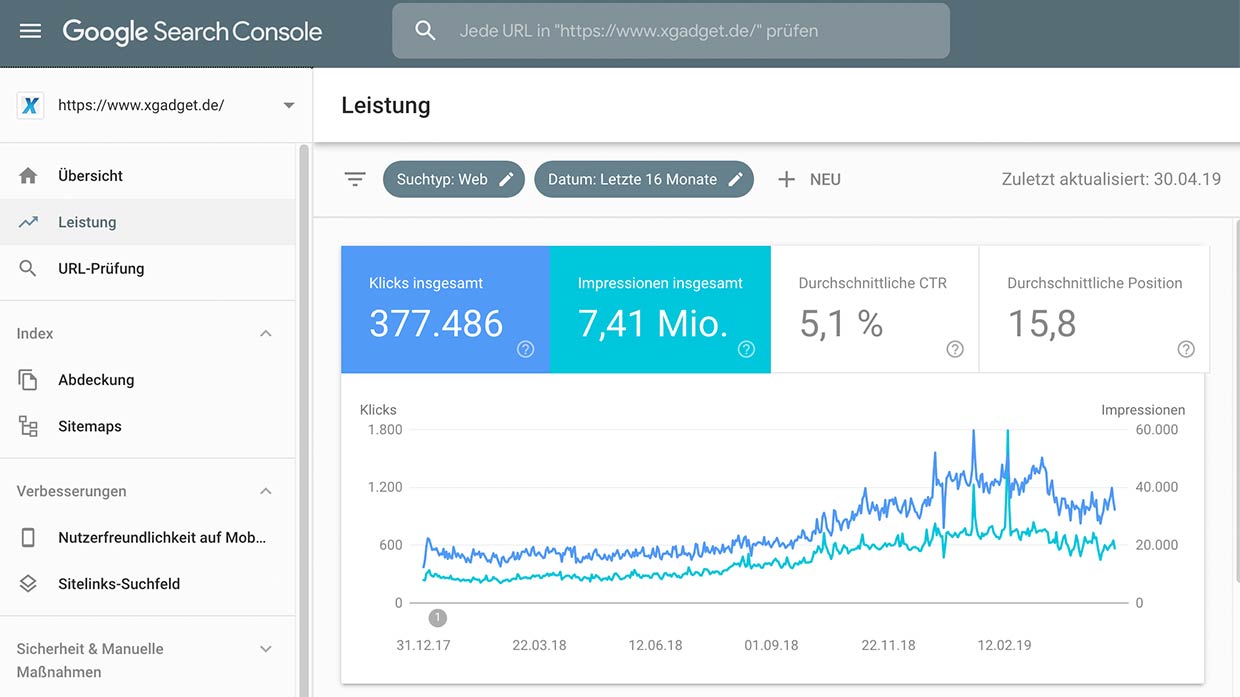Open the Sitemaps report
This screenshot has height=697, width=1240.
click(148, 426)
